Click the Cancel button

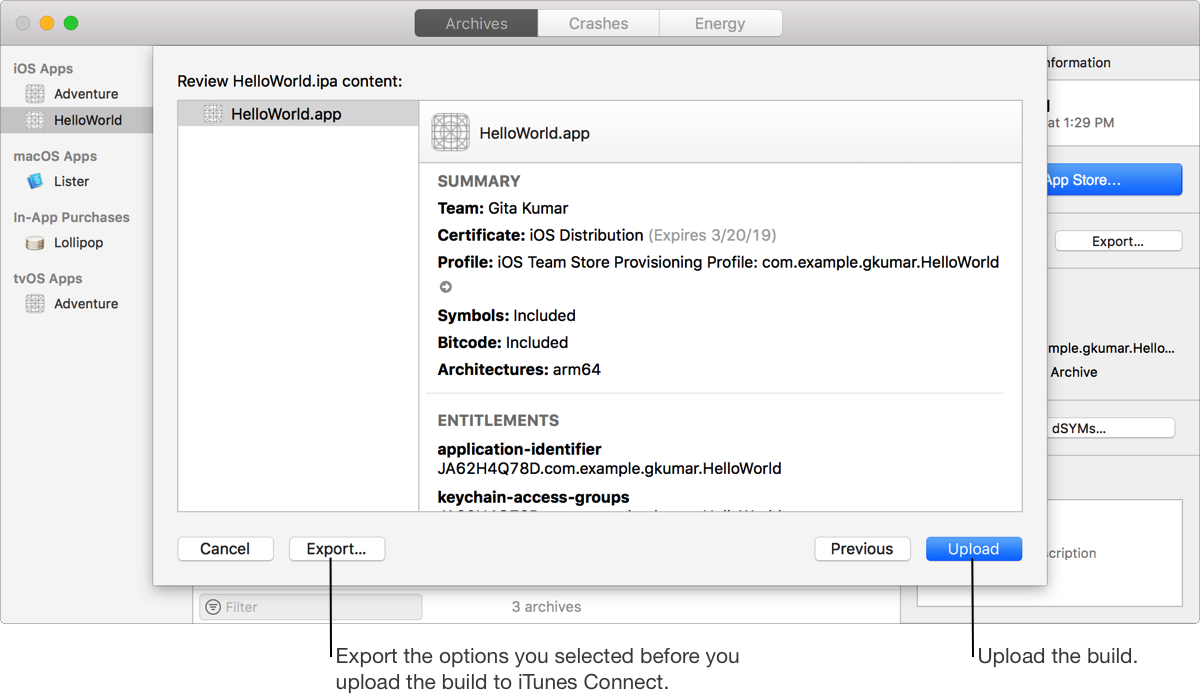pyautogui.click(x=225, y=549)
